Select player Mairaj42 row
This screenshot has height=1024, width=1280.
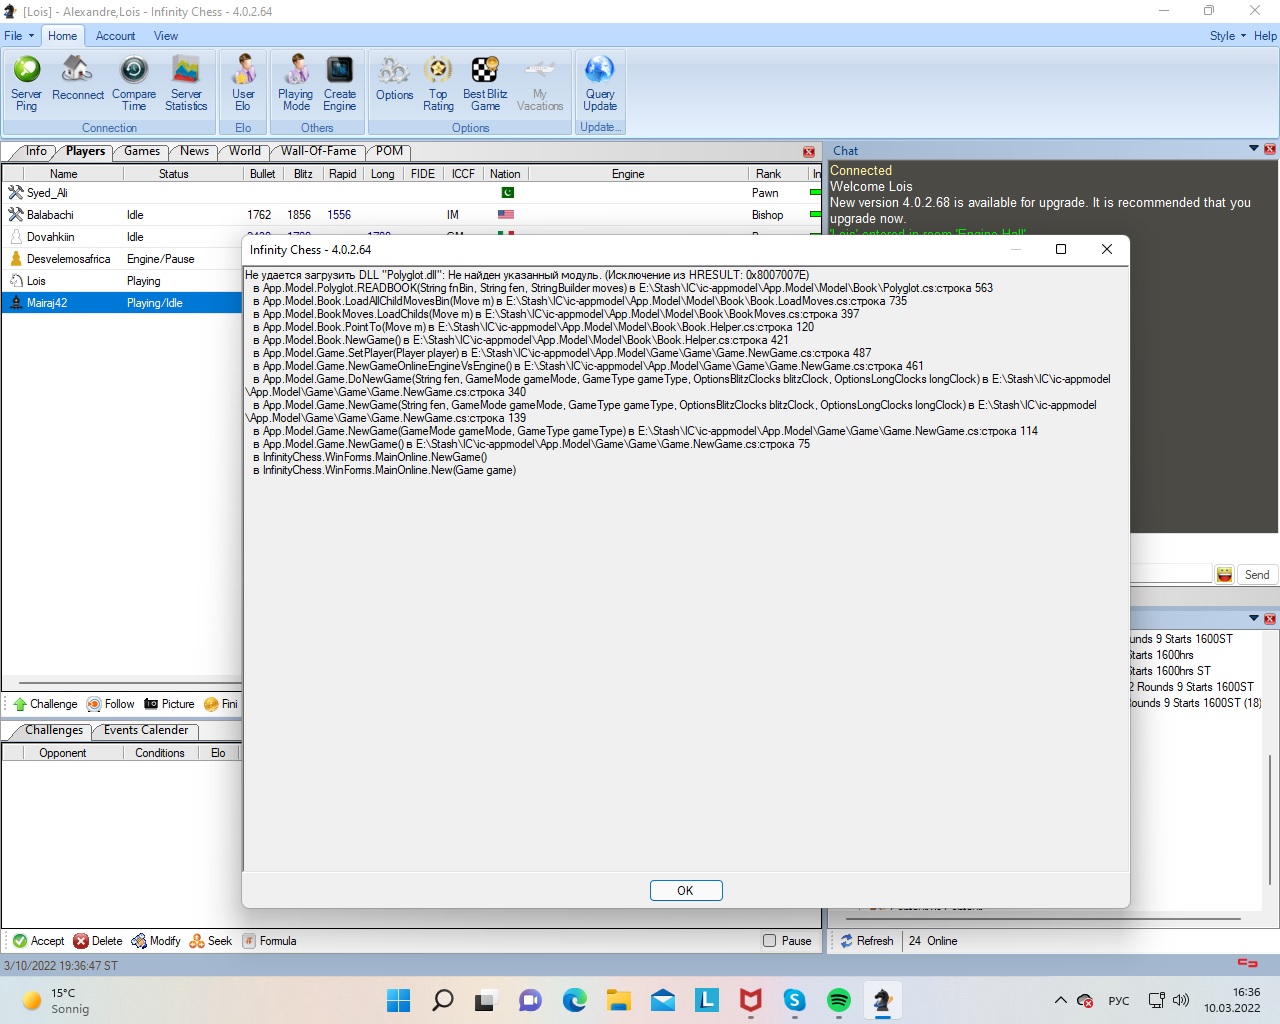tap(124, 303)
